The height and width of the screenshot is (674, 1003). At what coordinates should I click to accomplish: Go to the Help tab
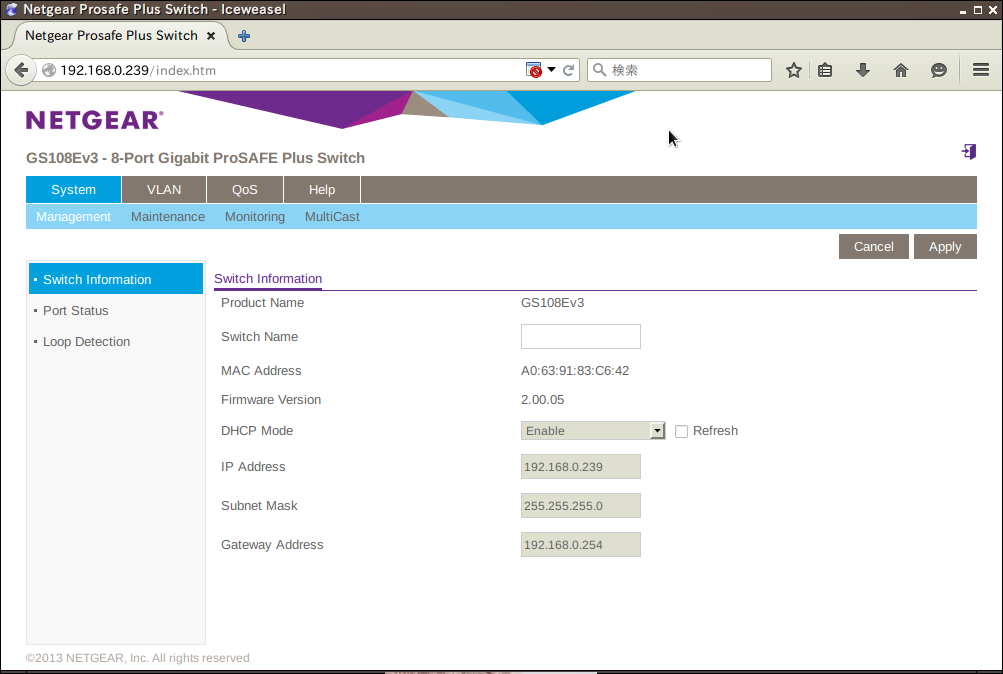click(322, 190)
